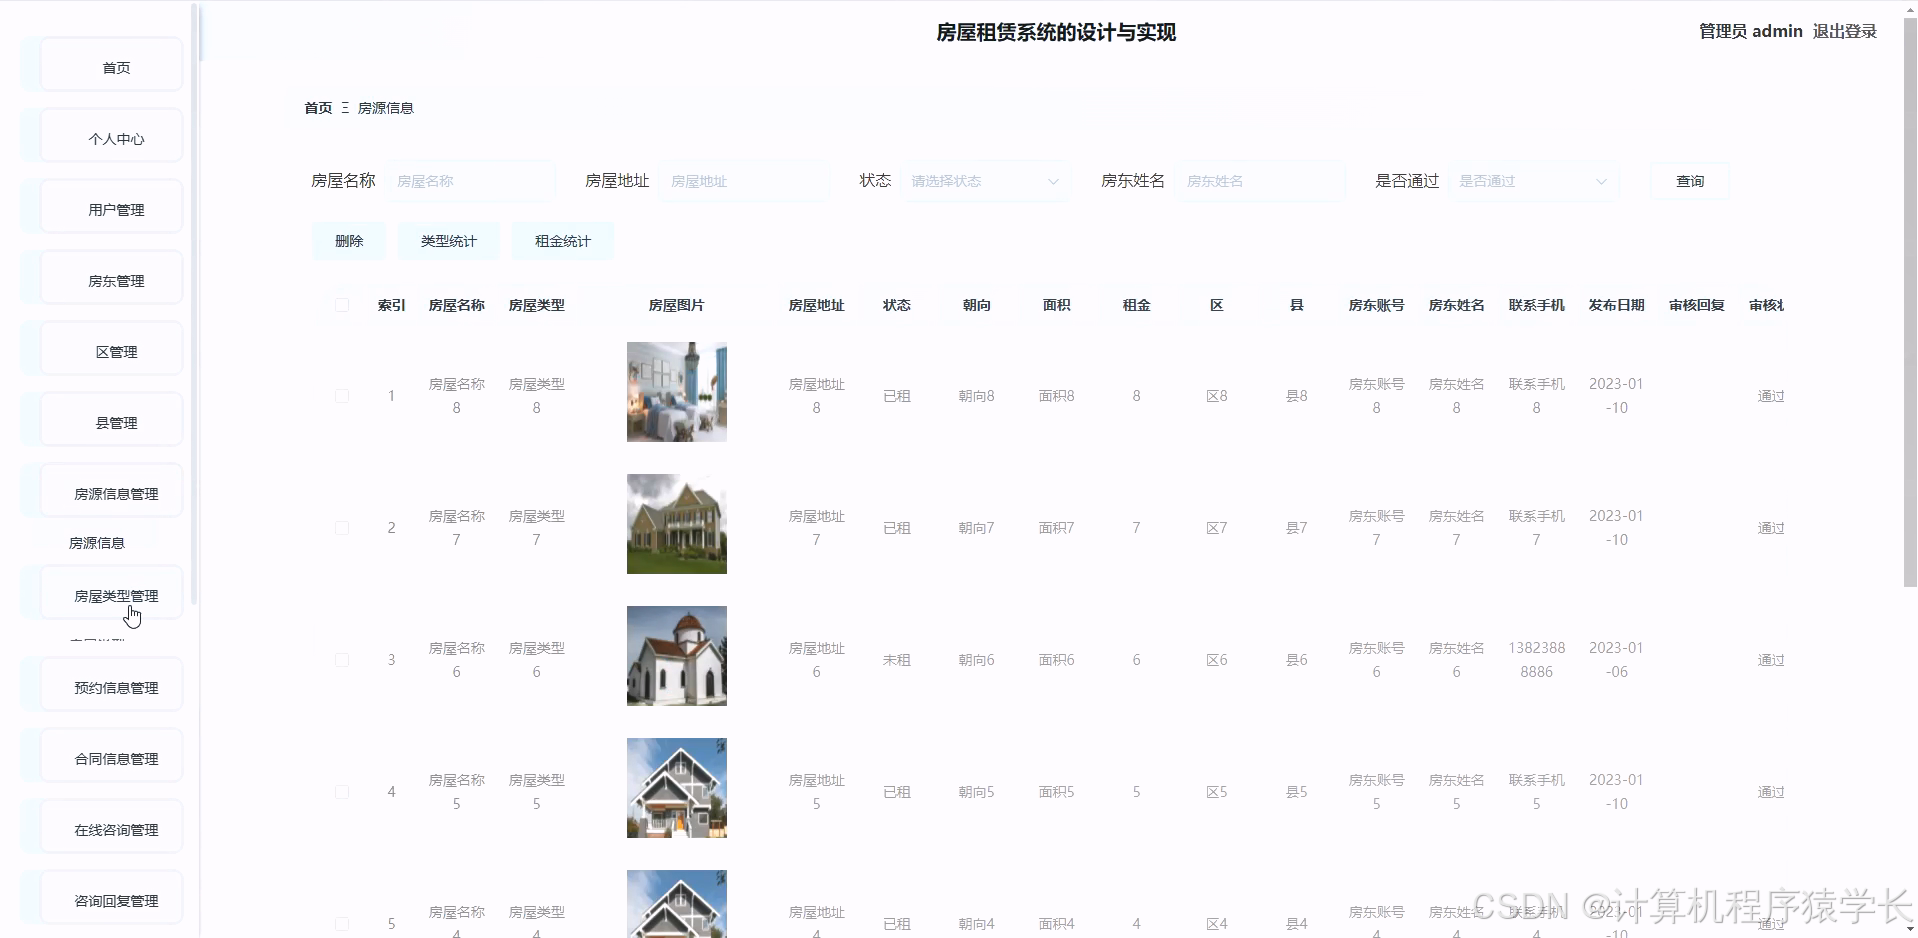This screenshot has width=1918, height=938.
Task: Click the 首页 breadcrumb link
Action: [317, 107]
